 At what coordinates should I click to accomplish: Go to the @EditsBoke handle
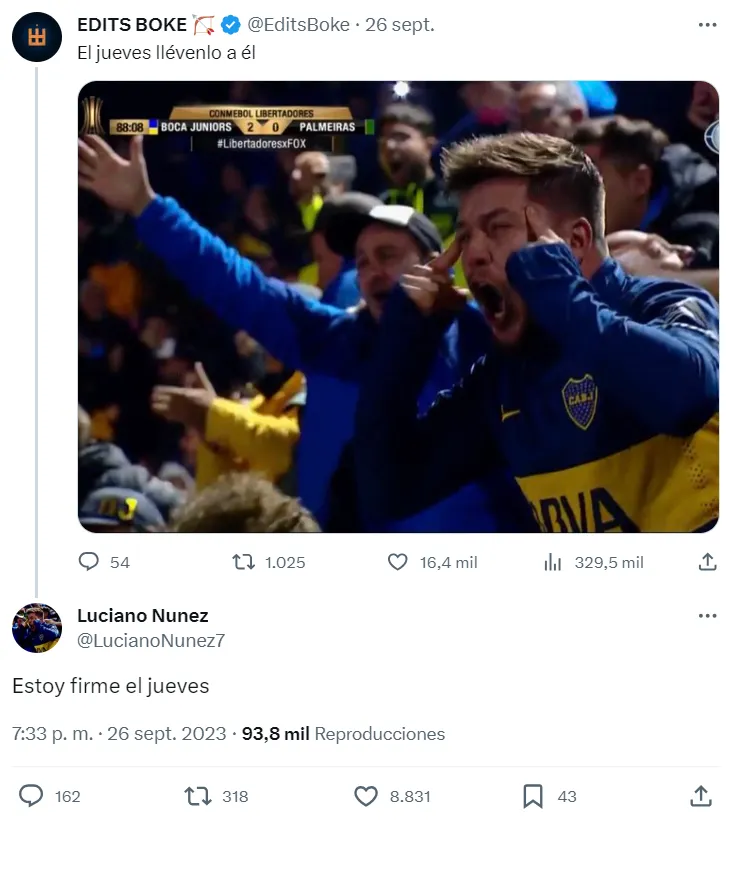pos(298,25)
